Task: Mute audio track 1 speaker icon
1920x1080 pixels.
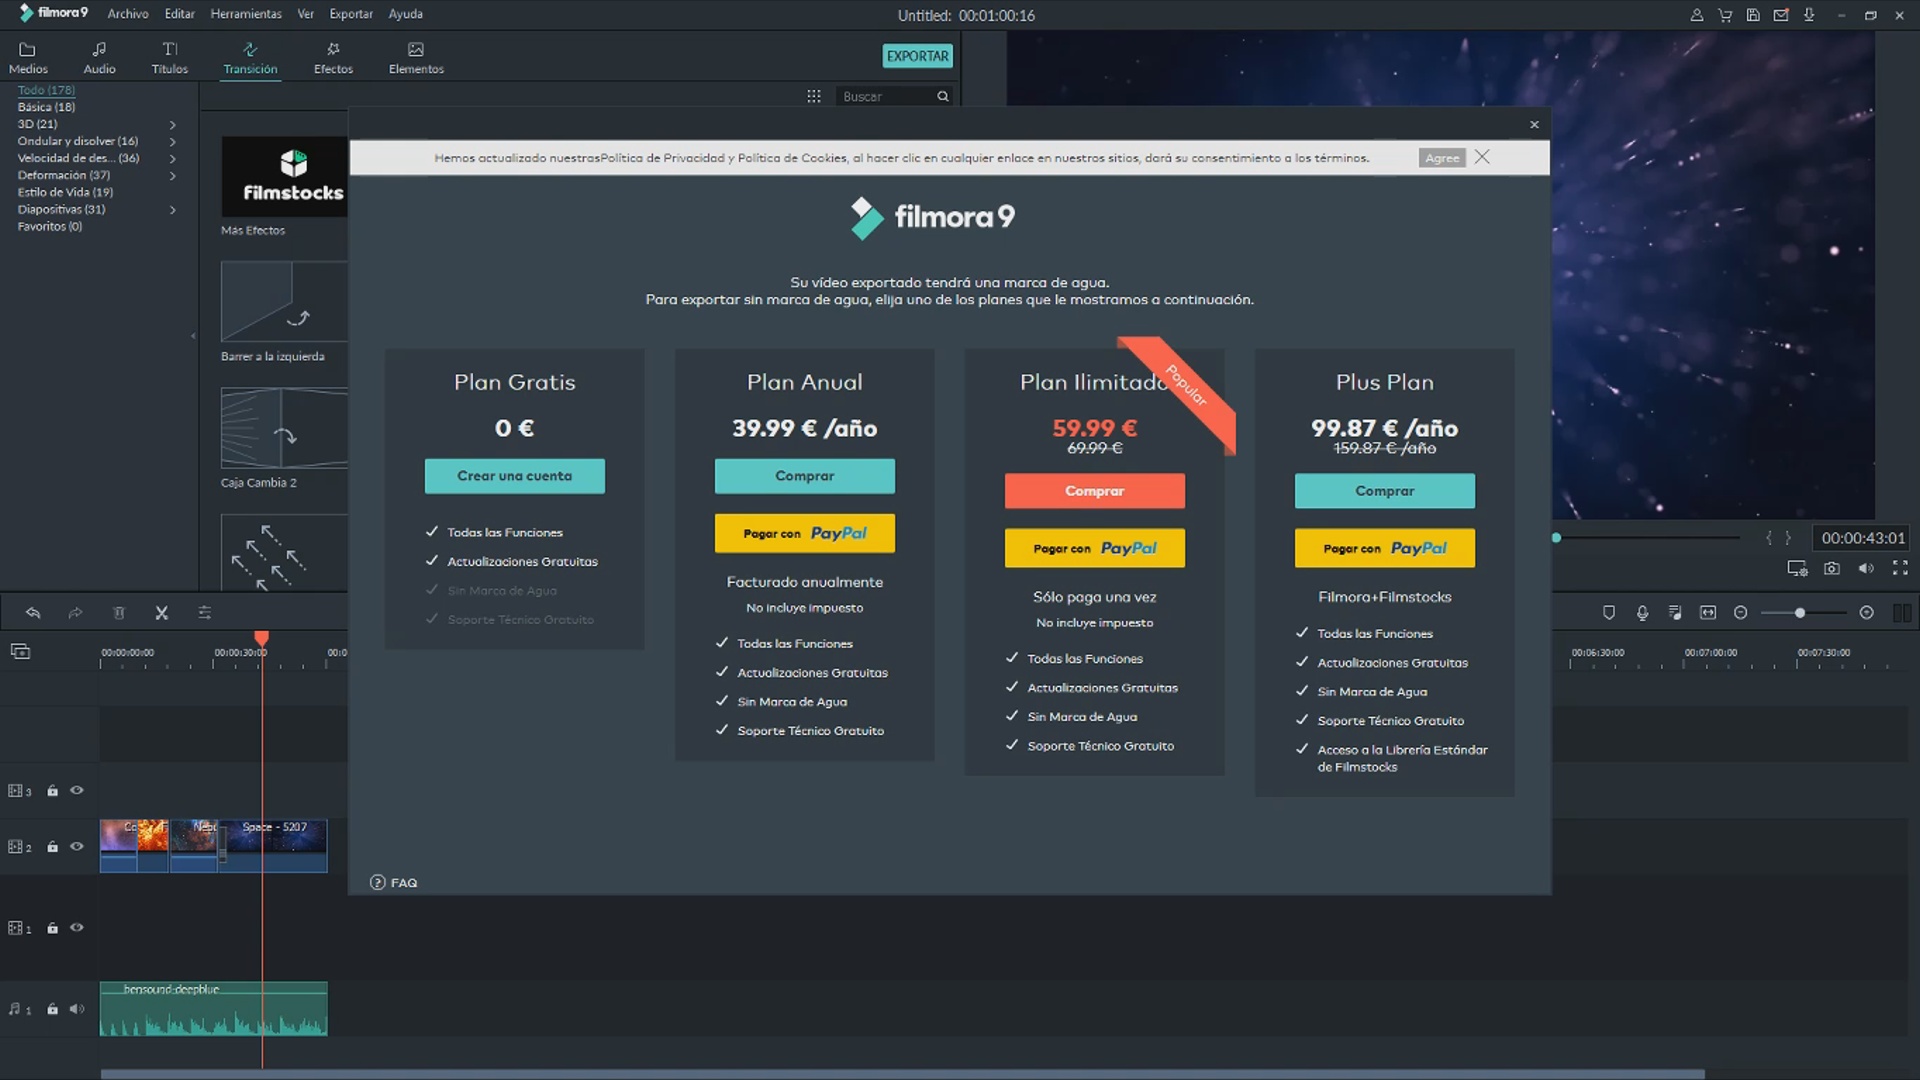Action: click(77, 1009)
